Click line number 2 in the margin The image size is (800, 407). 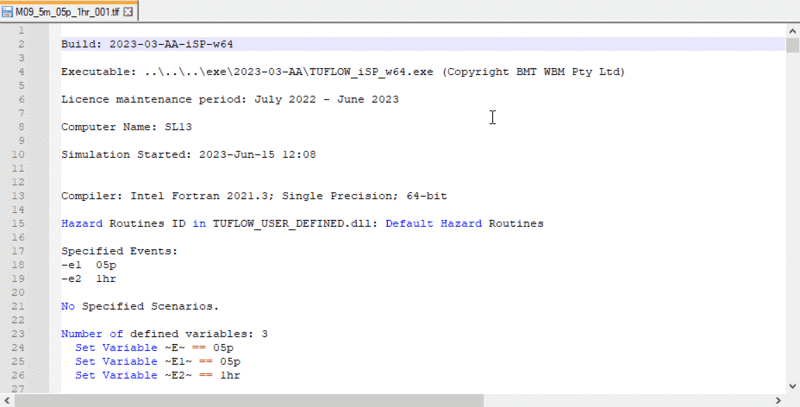[x=20, y=44]
